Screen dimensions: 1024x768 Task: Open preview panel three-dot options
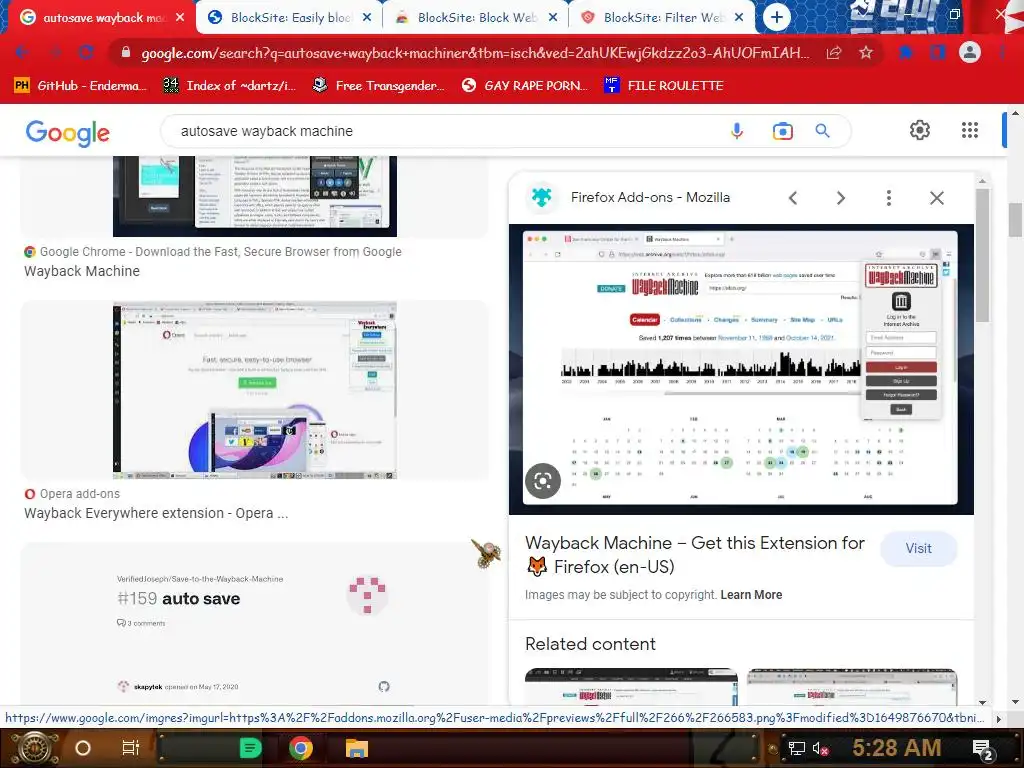coord(888,198)
